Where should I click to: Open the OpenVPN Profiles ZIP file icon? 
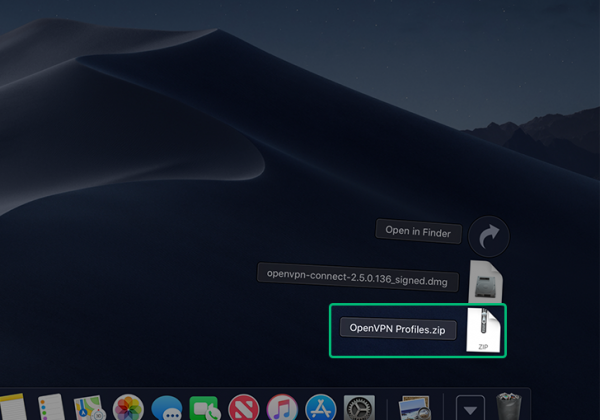483,330
